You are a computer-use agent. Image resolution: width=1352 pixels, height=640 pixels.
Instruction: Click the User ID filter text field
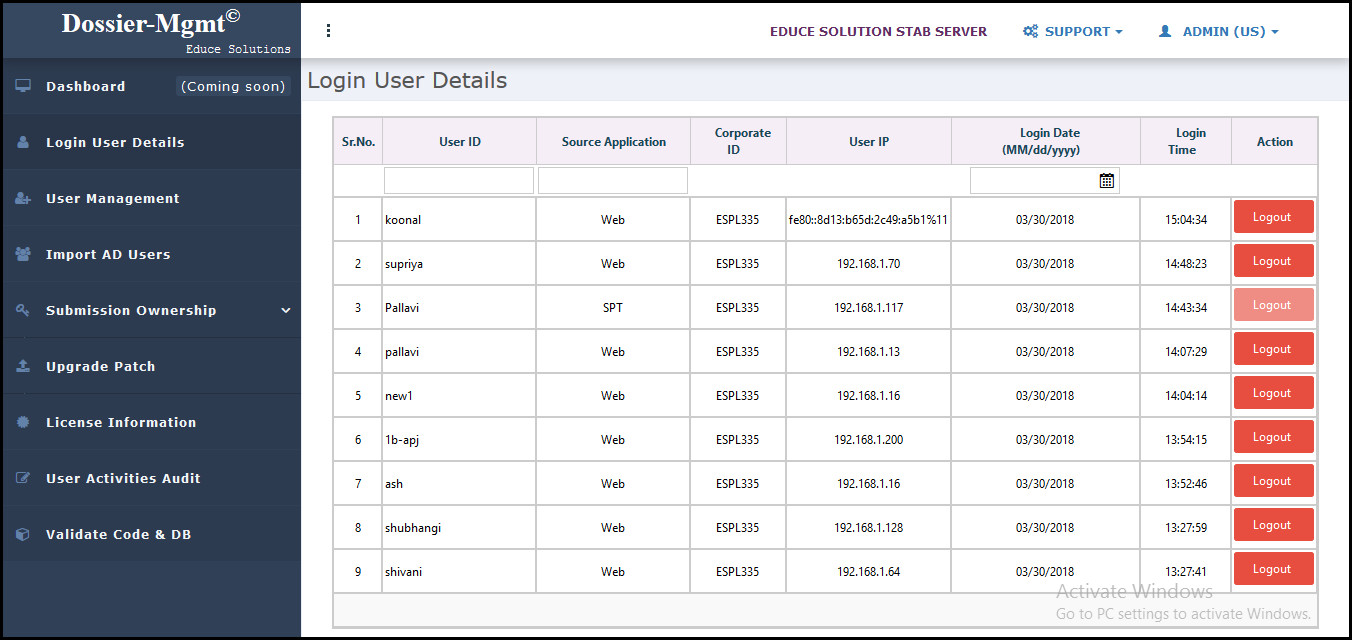[459, 181]
